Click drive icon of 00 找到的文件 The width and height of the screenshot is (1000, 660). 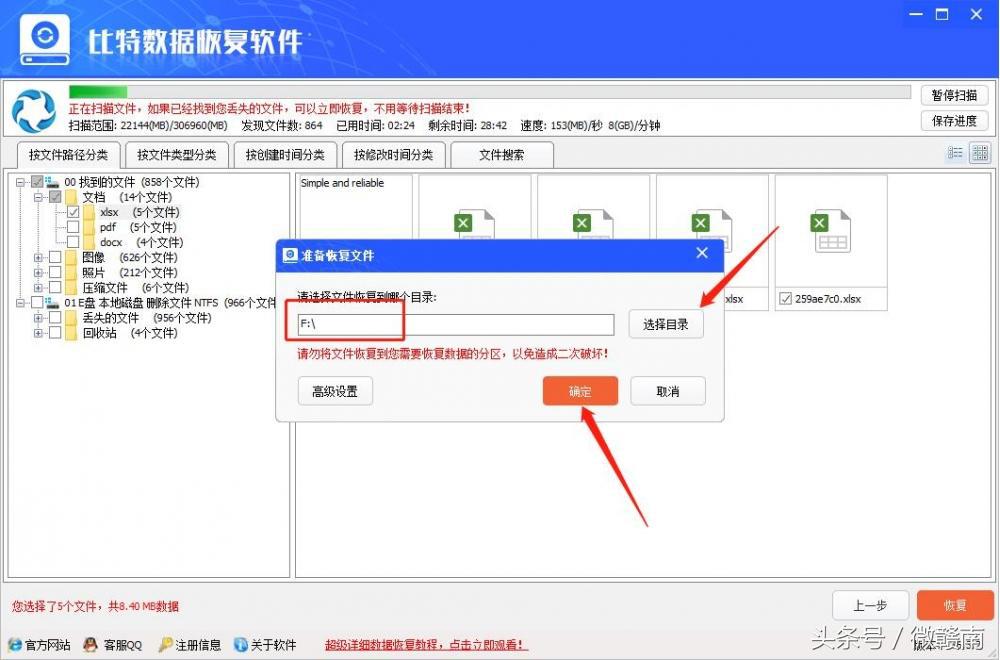[53, 182]
